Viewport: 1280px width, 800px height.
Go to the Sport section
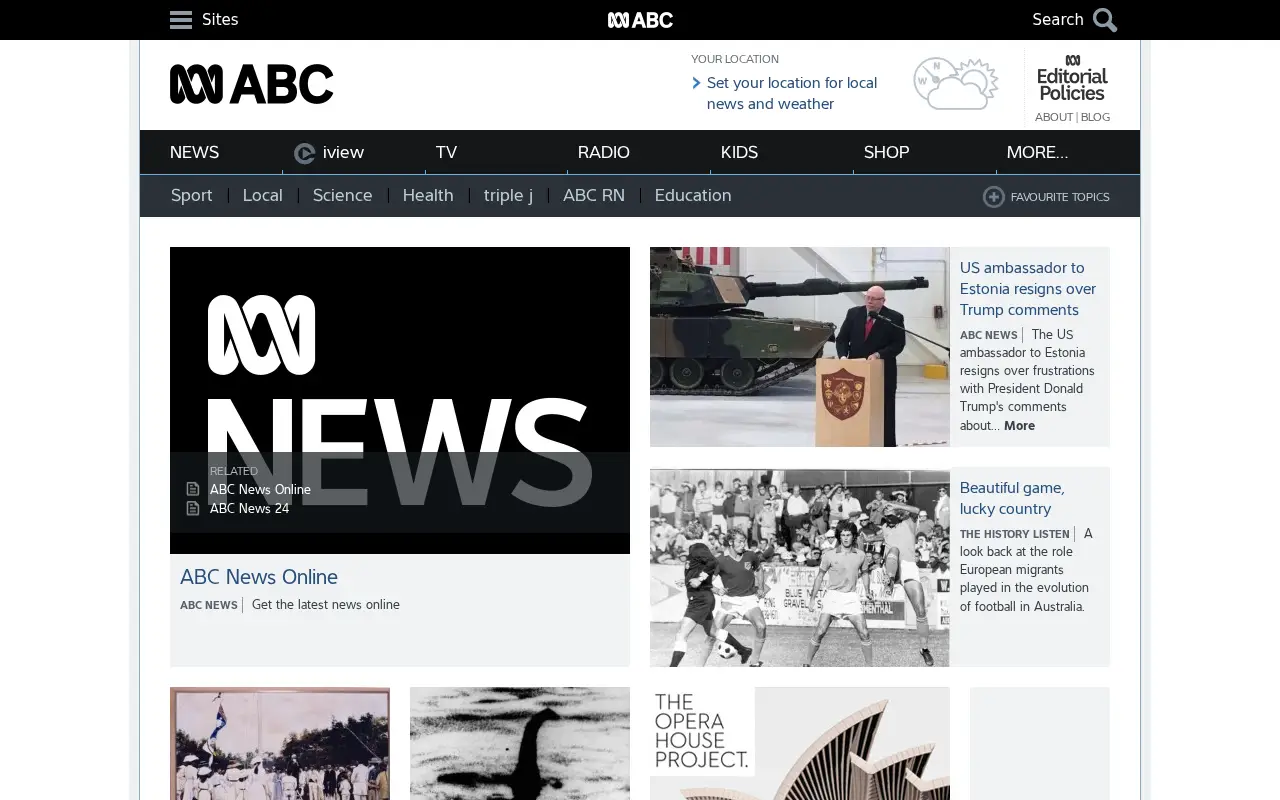[x=192, y=195]
